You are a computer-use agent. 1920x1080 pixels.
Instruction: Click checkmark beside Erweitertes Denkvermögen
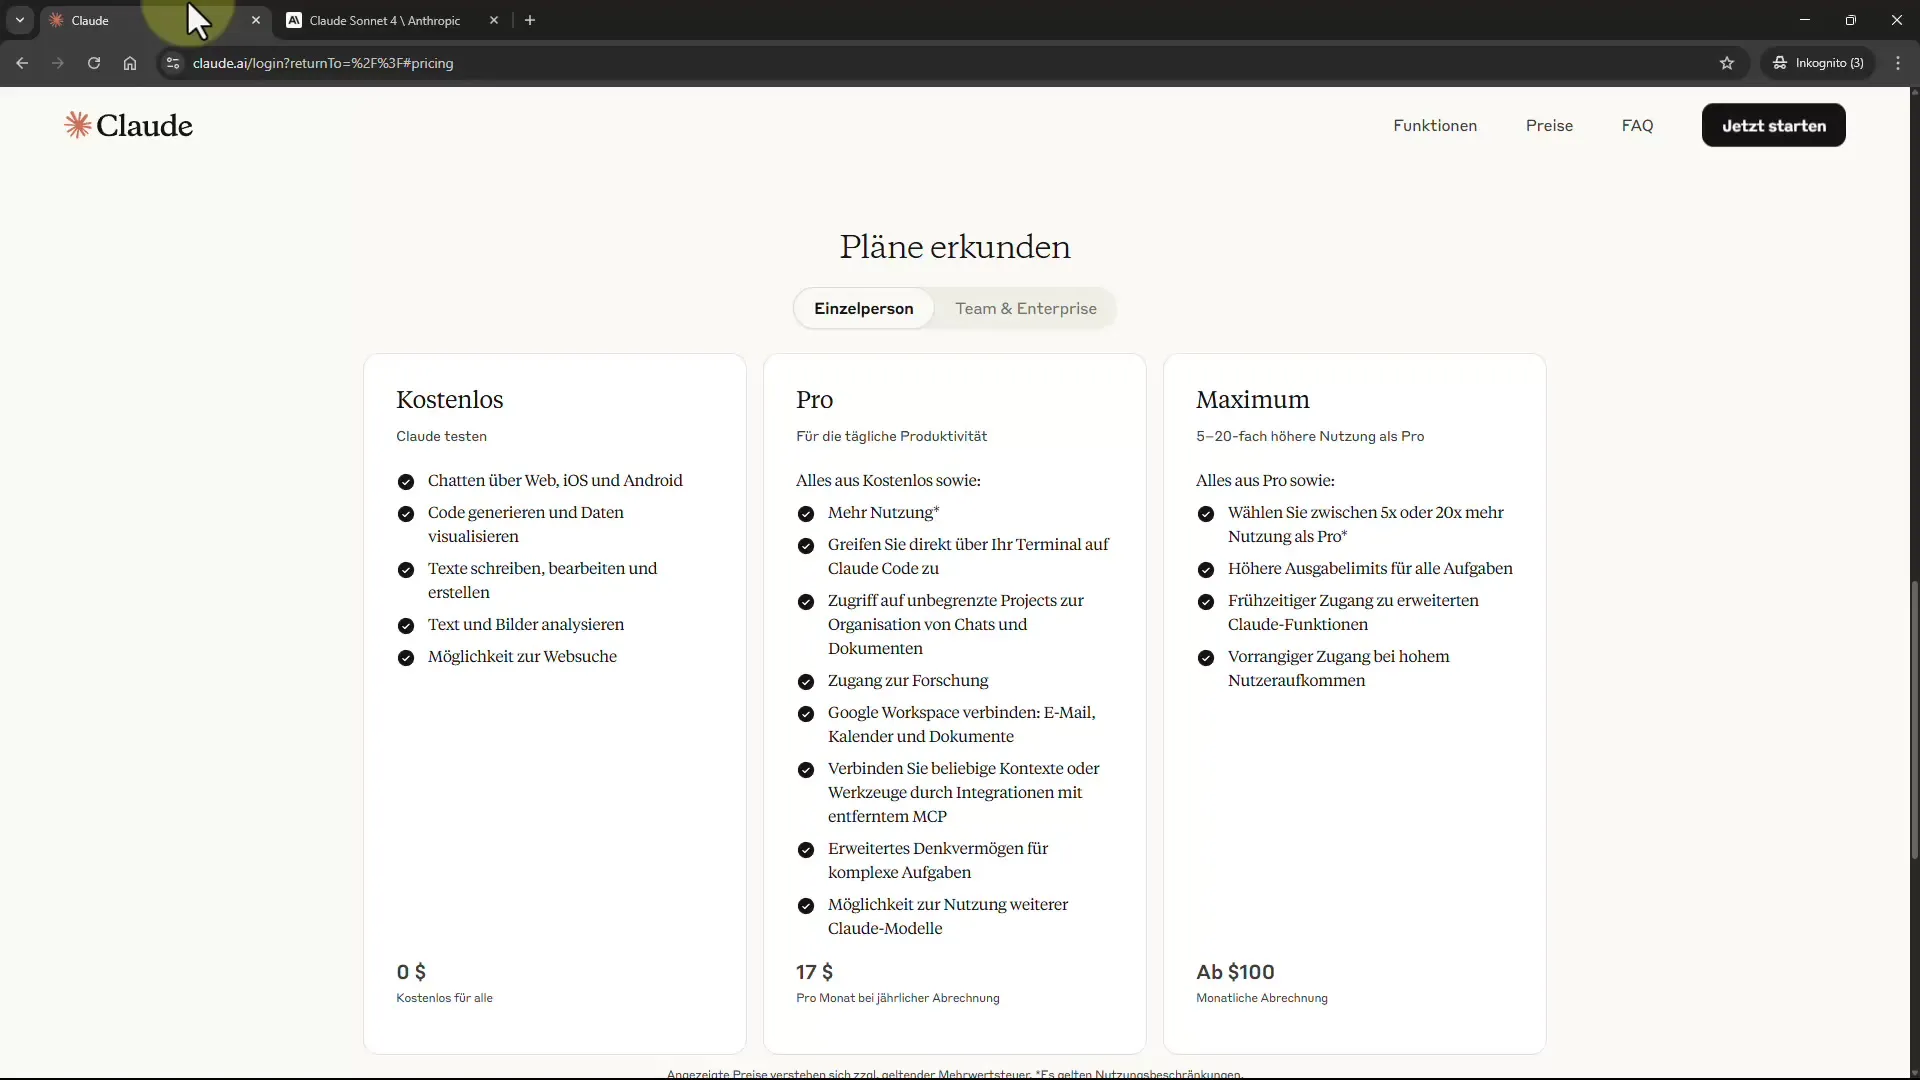pos(805,850)
